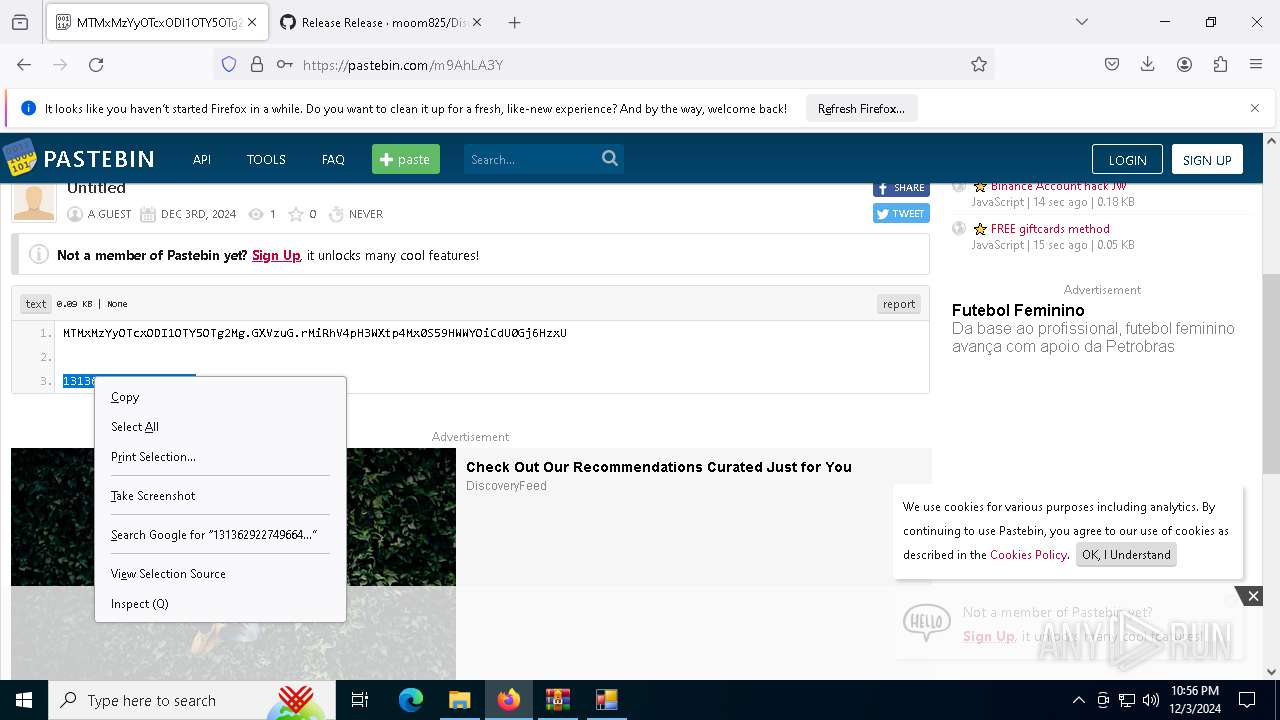1280x720 pixels.
Task: Open the Firefox account icon
Action: [1184, 64]
